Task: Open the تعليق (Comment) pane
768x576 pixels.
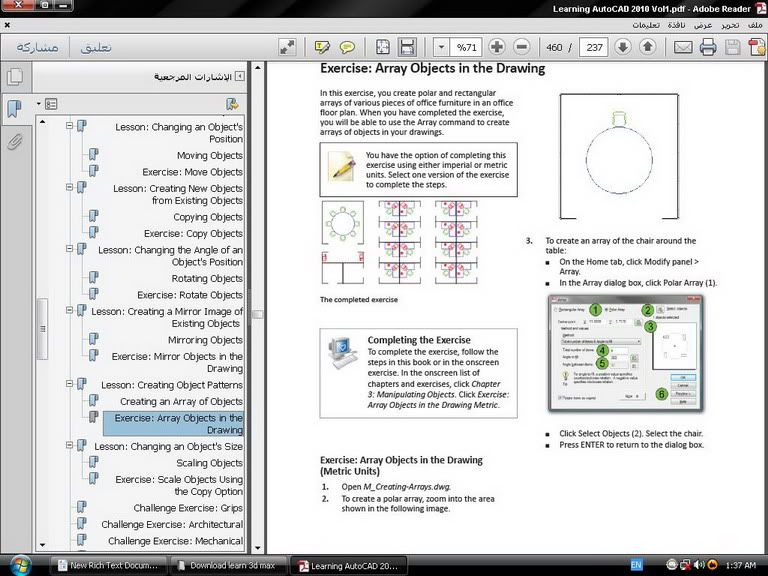Action: click(96, 47)
